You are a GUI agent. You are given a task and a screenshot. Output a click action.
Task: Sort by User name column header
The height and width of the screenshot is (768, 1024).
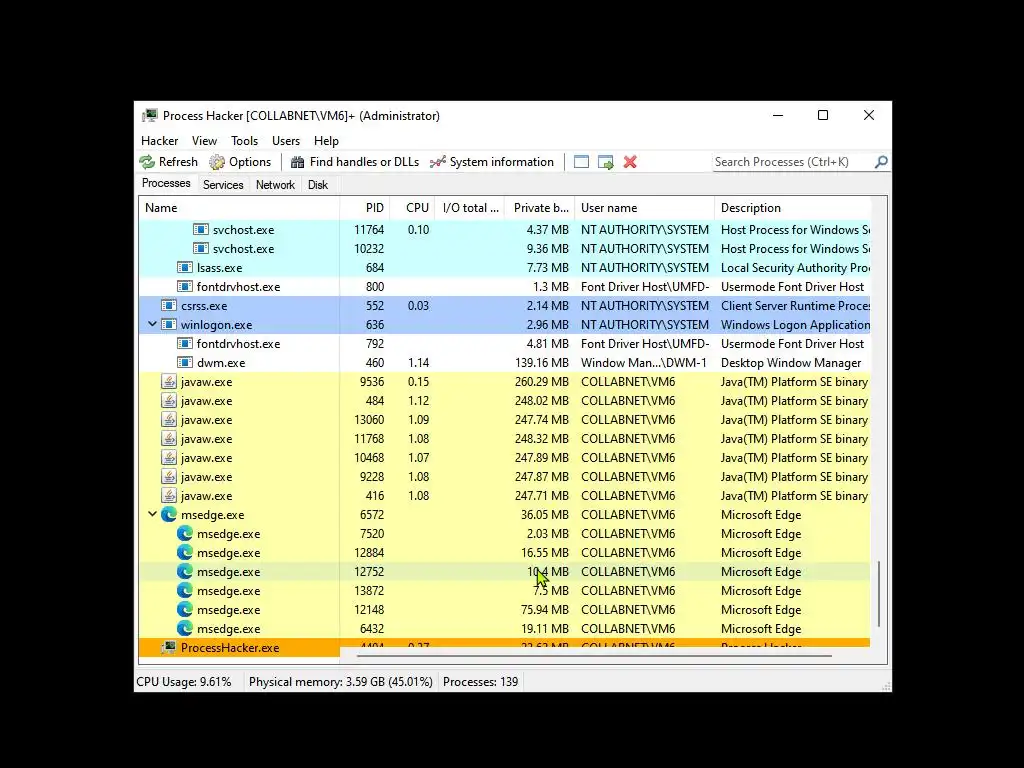click(645, 208)
